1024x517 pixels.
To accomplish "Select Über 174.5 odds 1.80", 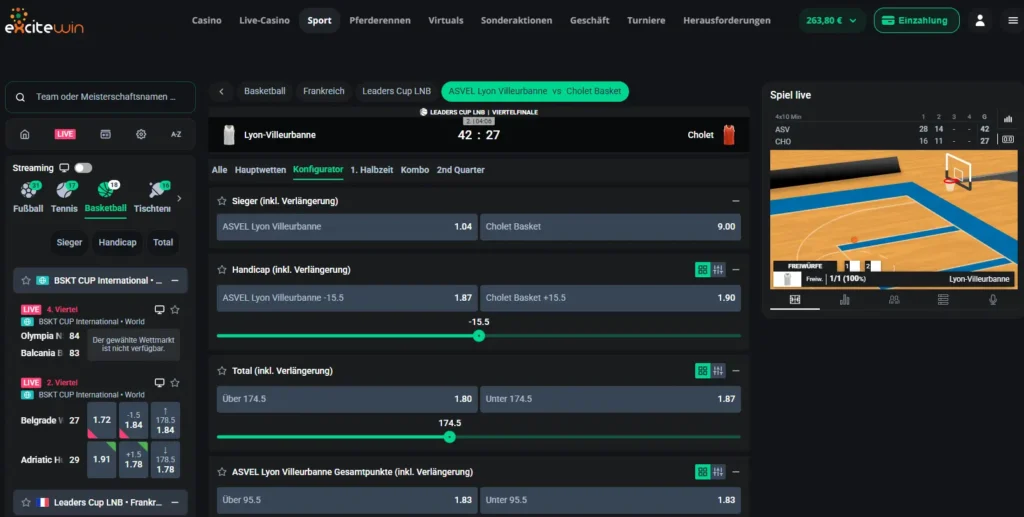I will pos(347,399).
